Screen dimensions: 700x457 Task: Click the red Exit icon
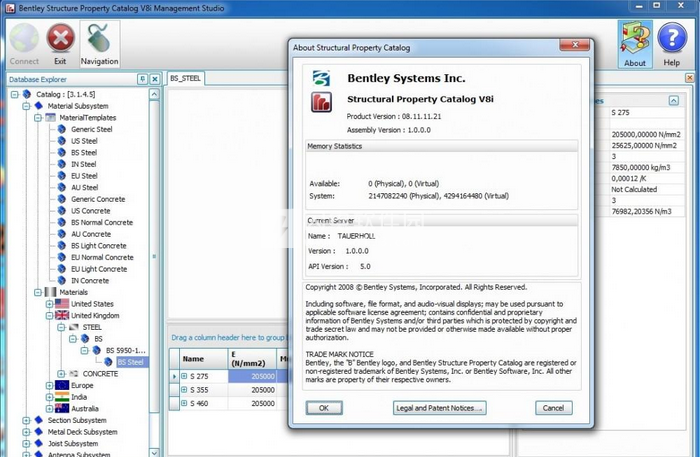point(60,38)
